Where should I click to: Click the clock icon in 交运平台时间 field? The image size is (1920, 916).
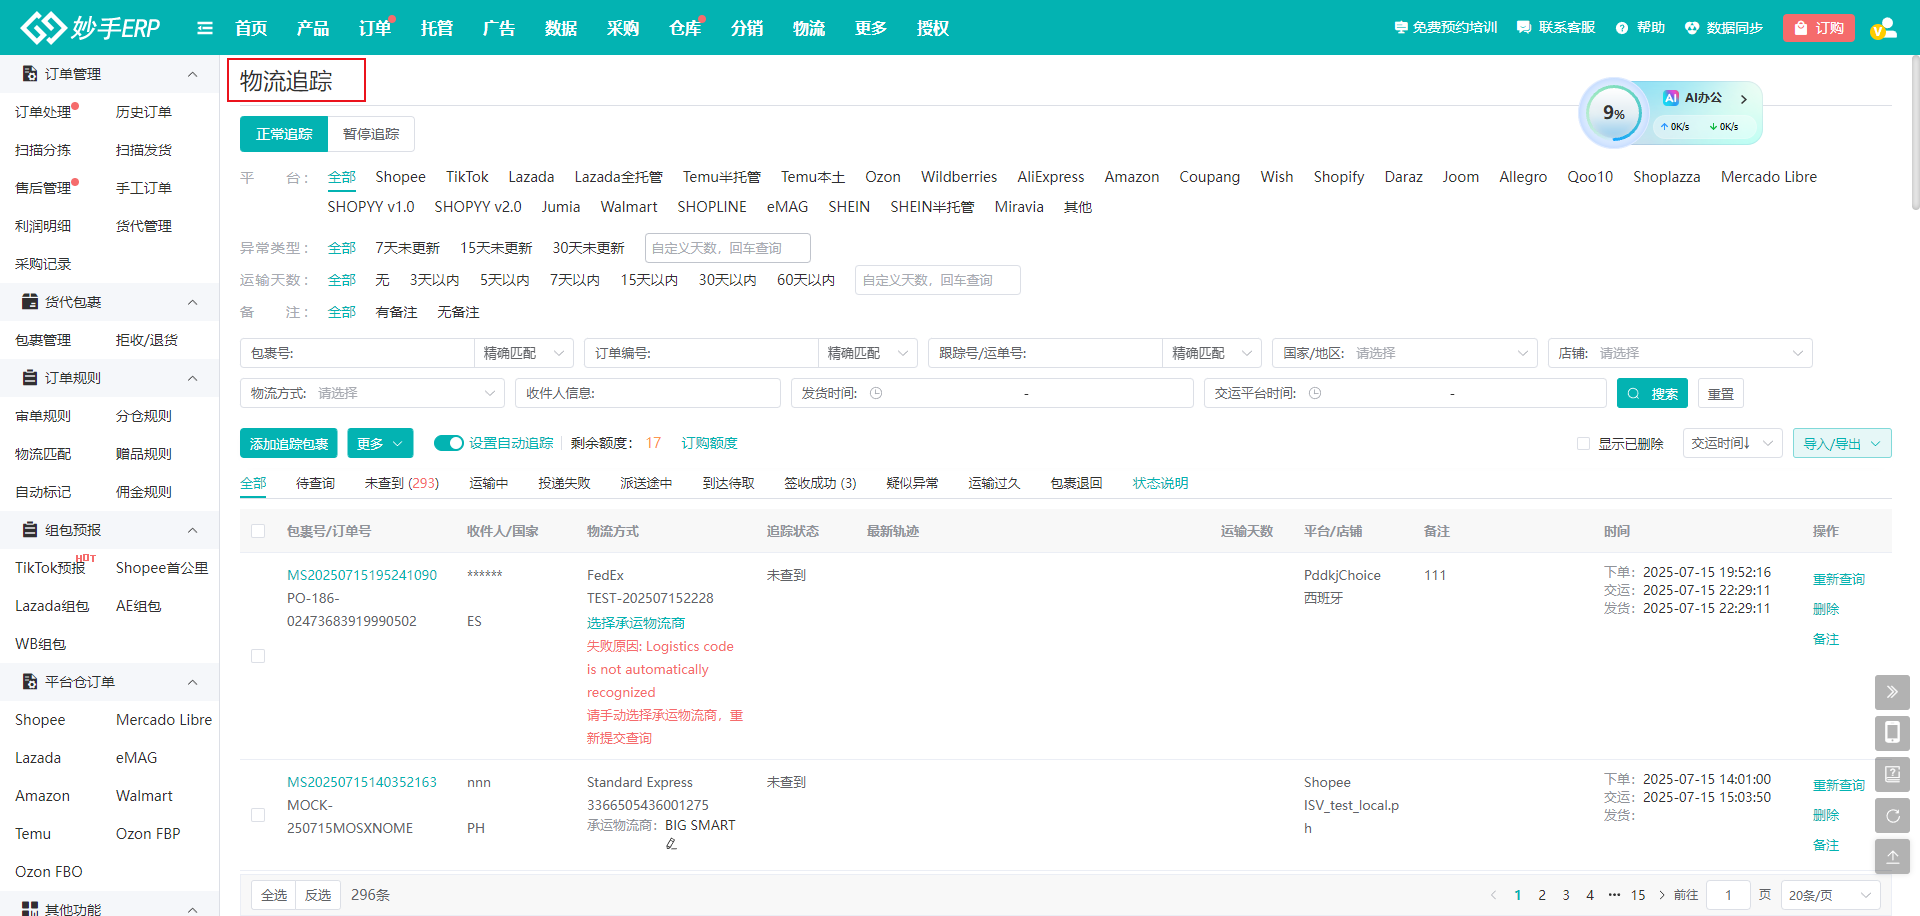point(1315,394)
